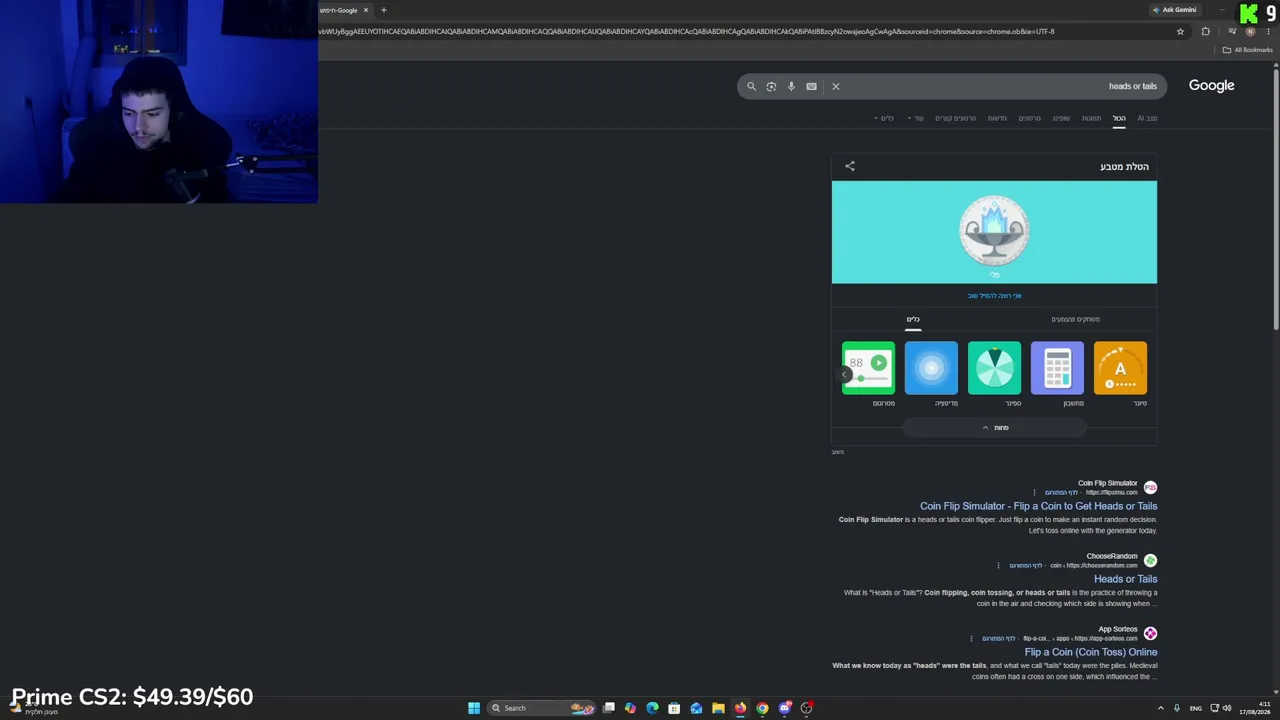This screenshot has width=1280, height=720.
Task: Open Google Chrome from the taskbar
Action: [762, 708]
